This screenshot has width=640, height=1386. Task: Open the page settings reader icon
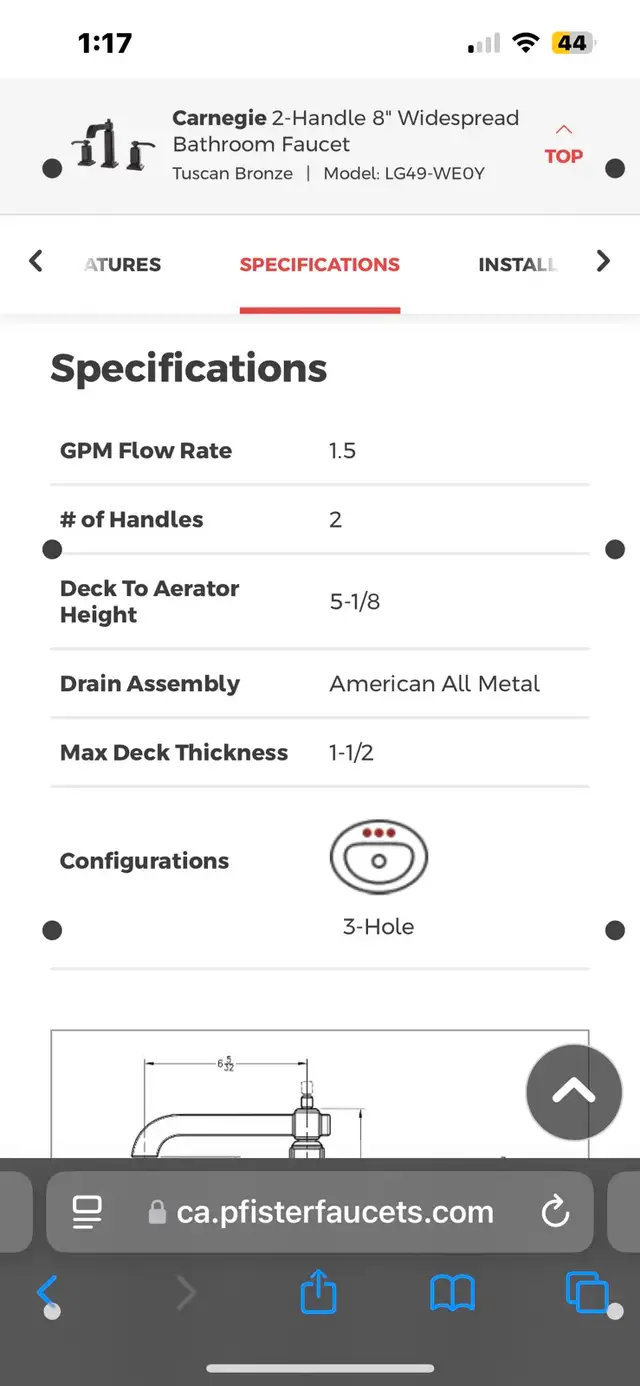click(x=87, y=1212)
